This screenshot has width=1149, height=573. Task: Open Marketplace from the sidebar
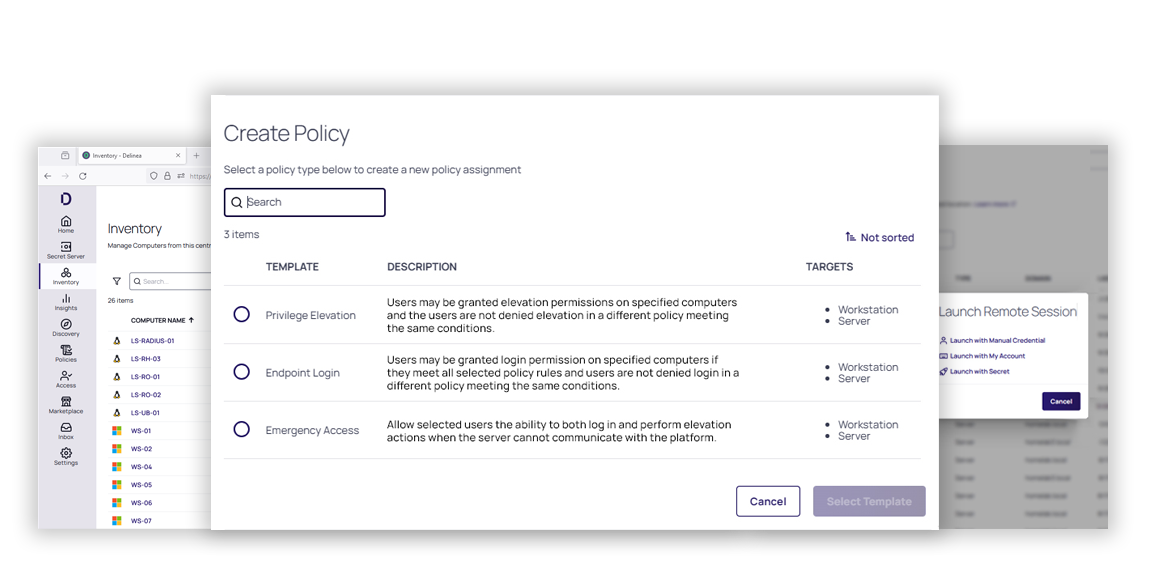(66, 405)
